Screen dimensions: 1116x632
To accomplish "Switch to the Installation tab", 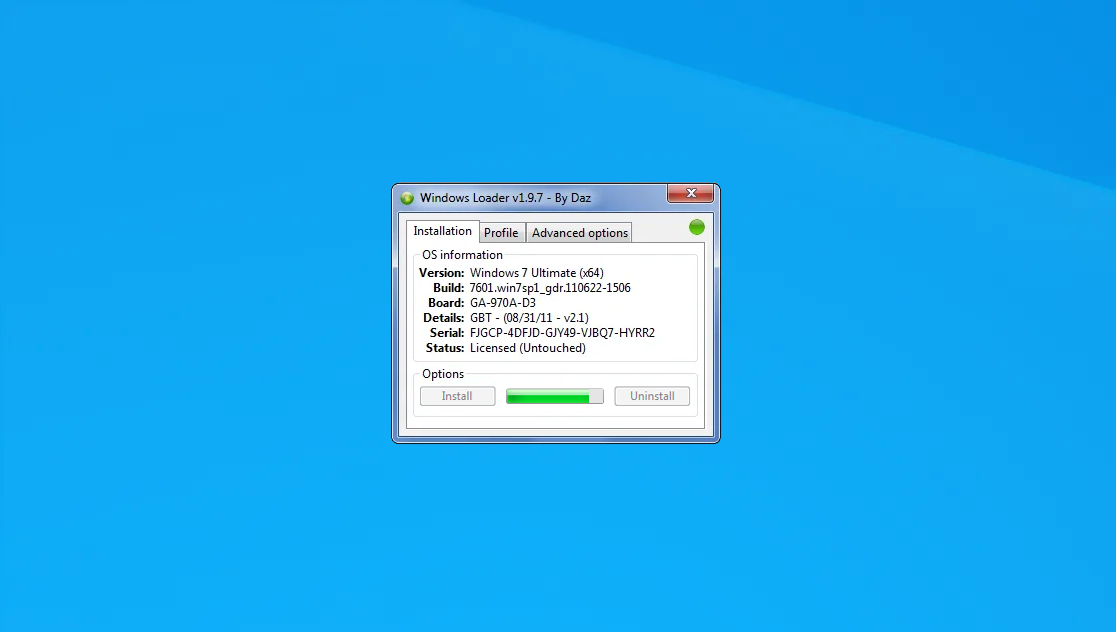I will 443,231.
